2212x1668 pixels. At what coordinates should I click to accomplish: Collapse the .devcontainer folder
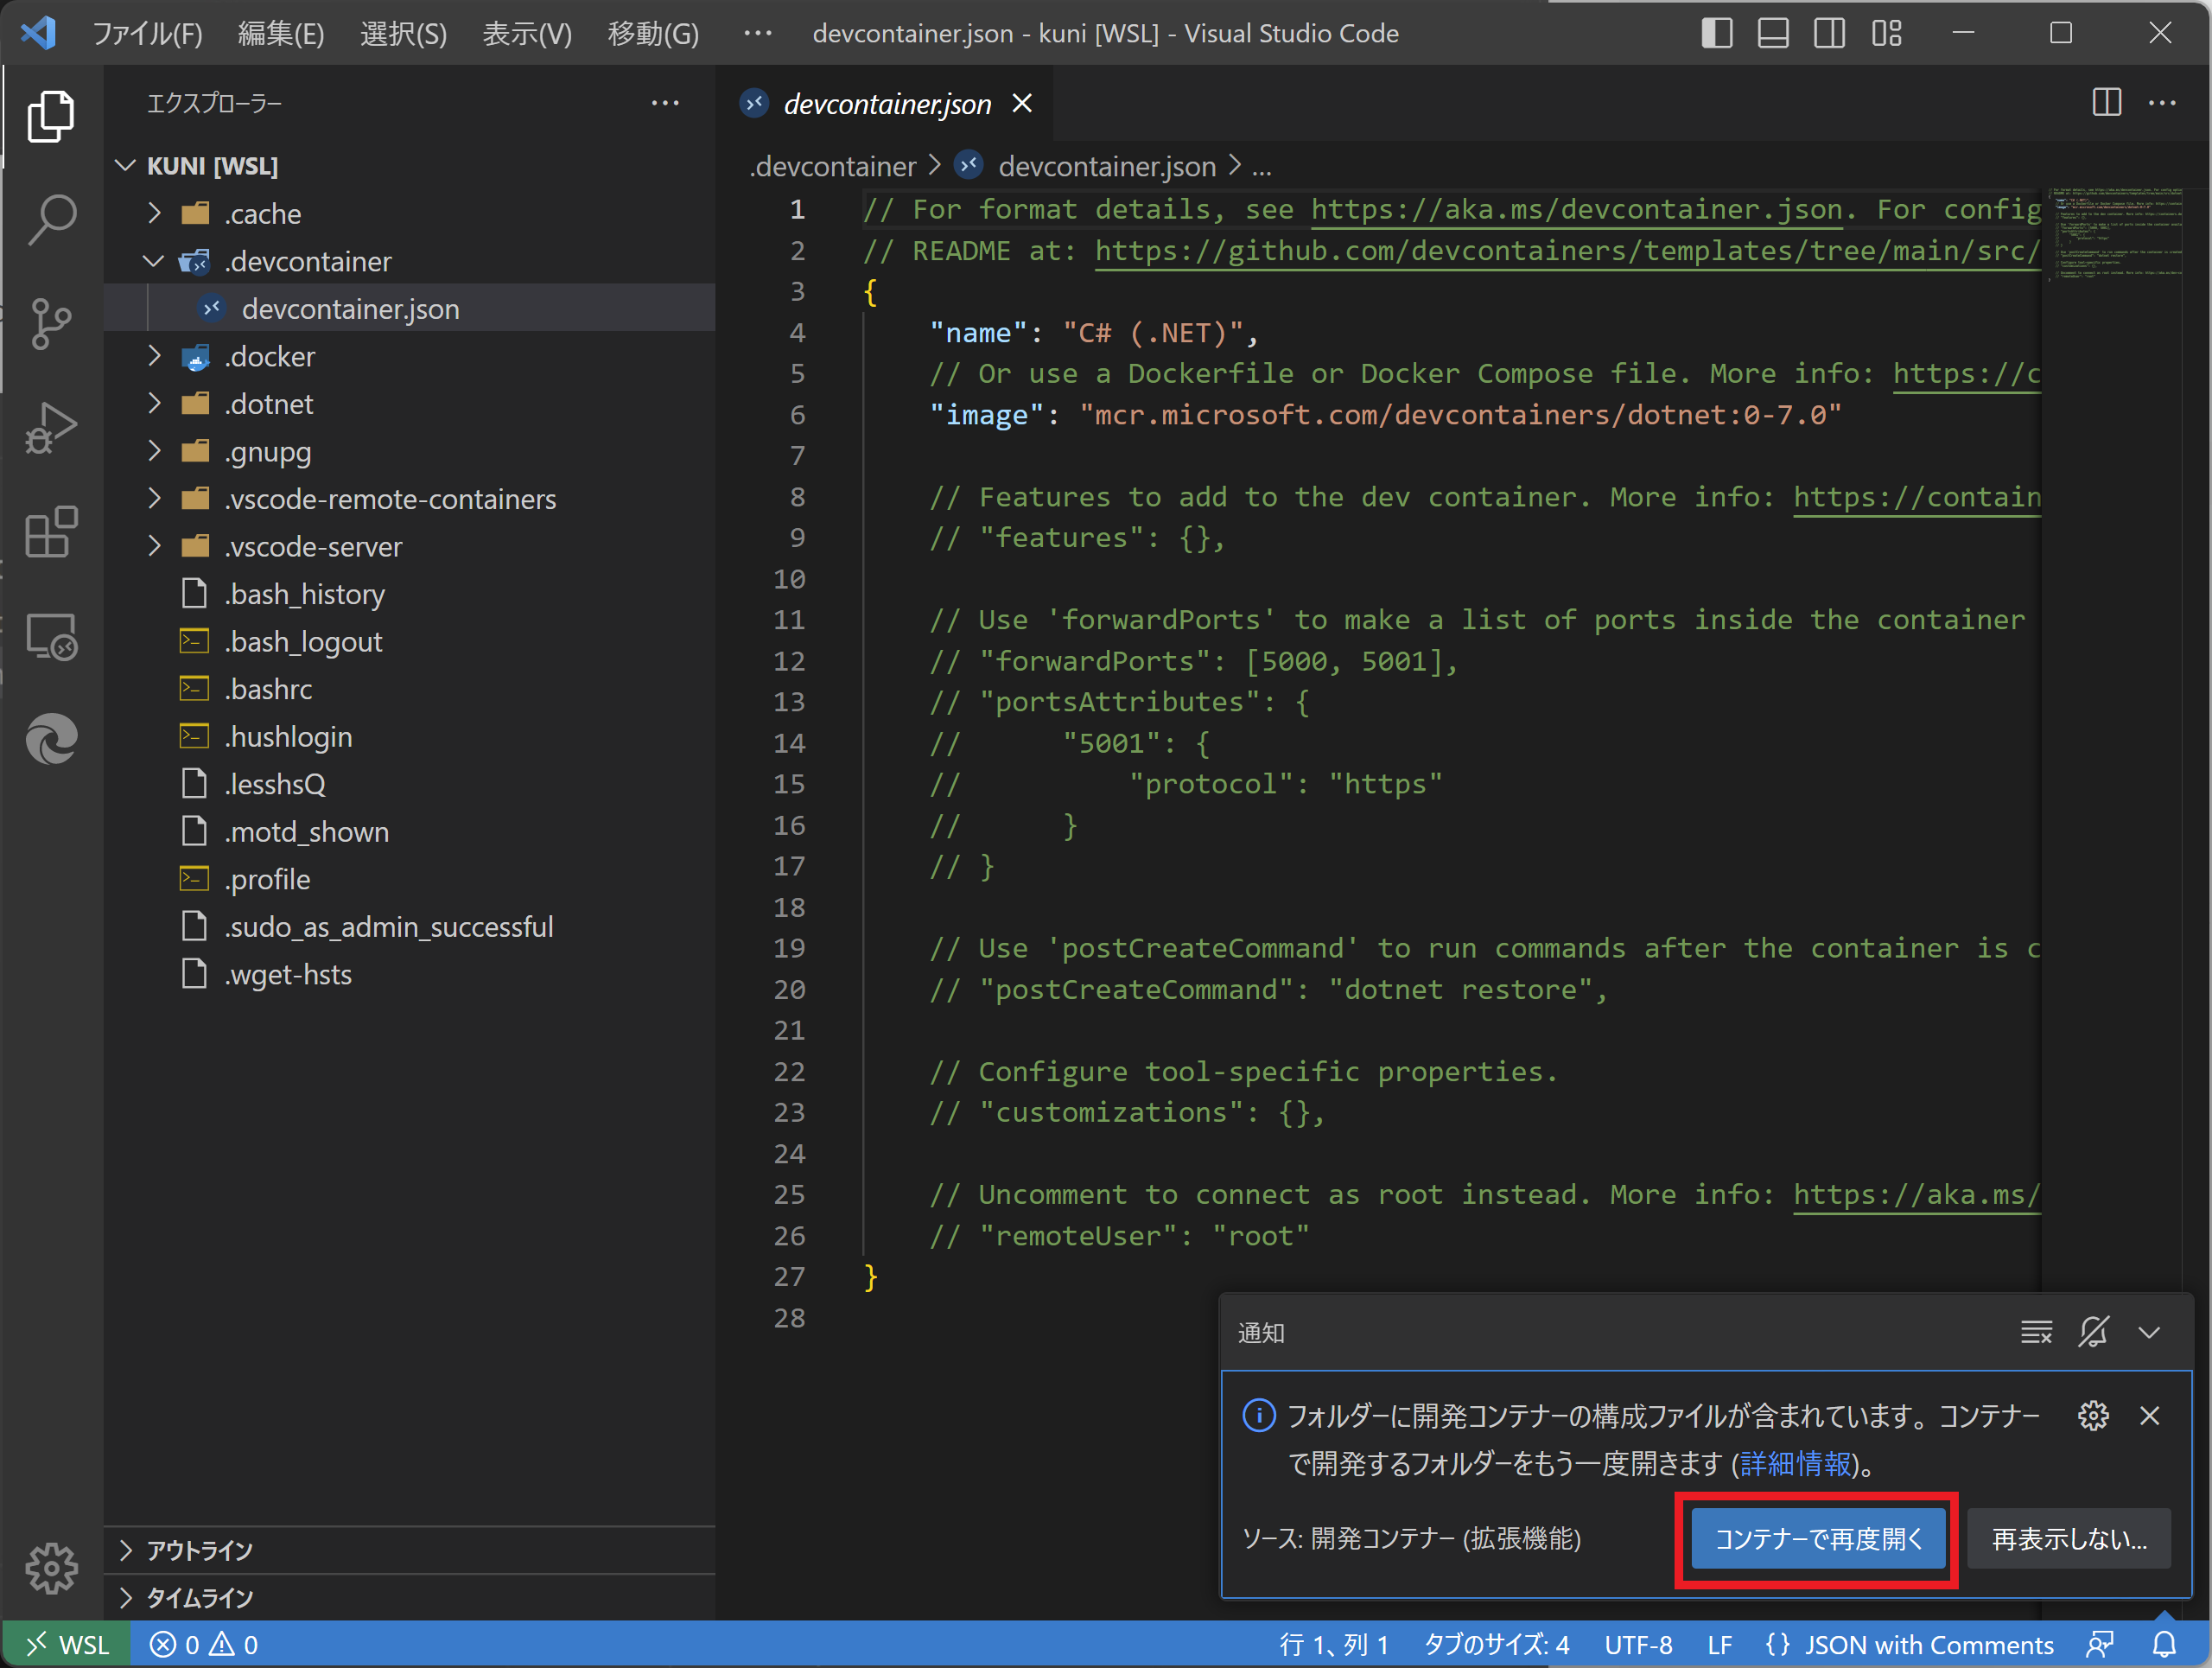click(155, 261)
